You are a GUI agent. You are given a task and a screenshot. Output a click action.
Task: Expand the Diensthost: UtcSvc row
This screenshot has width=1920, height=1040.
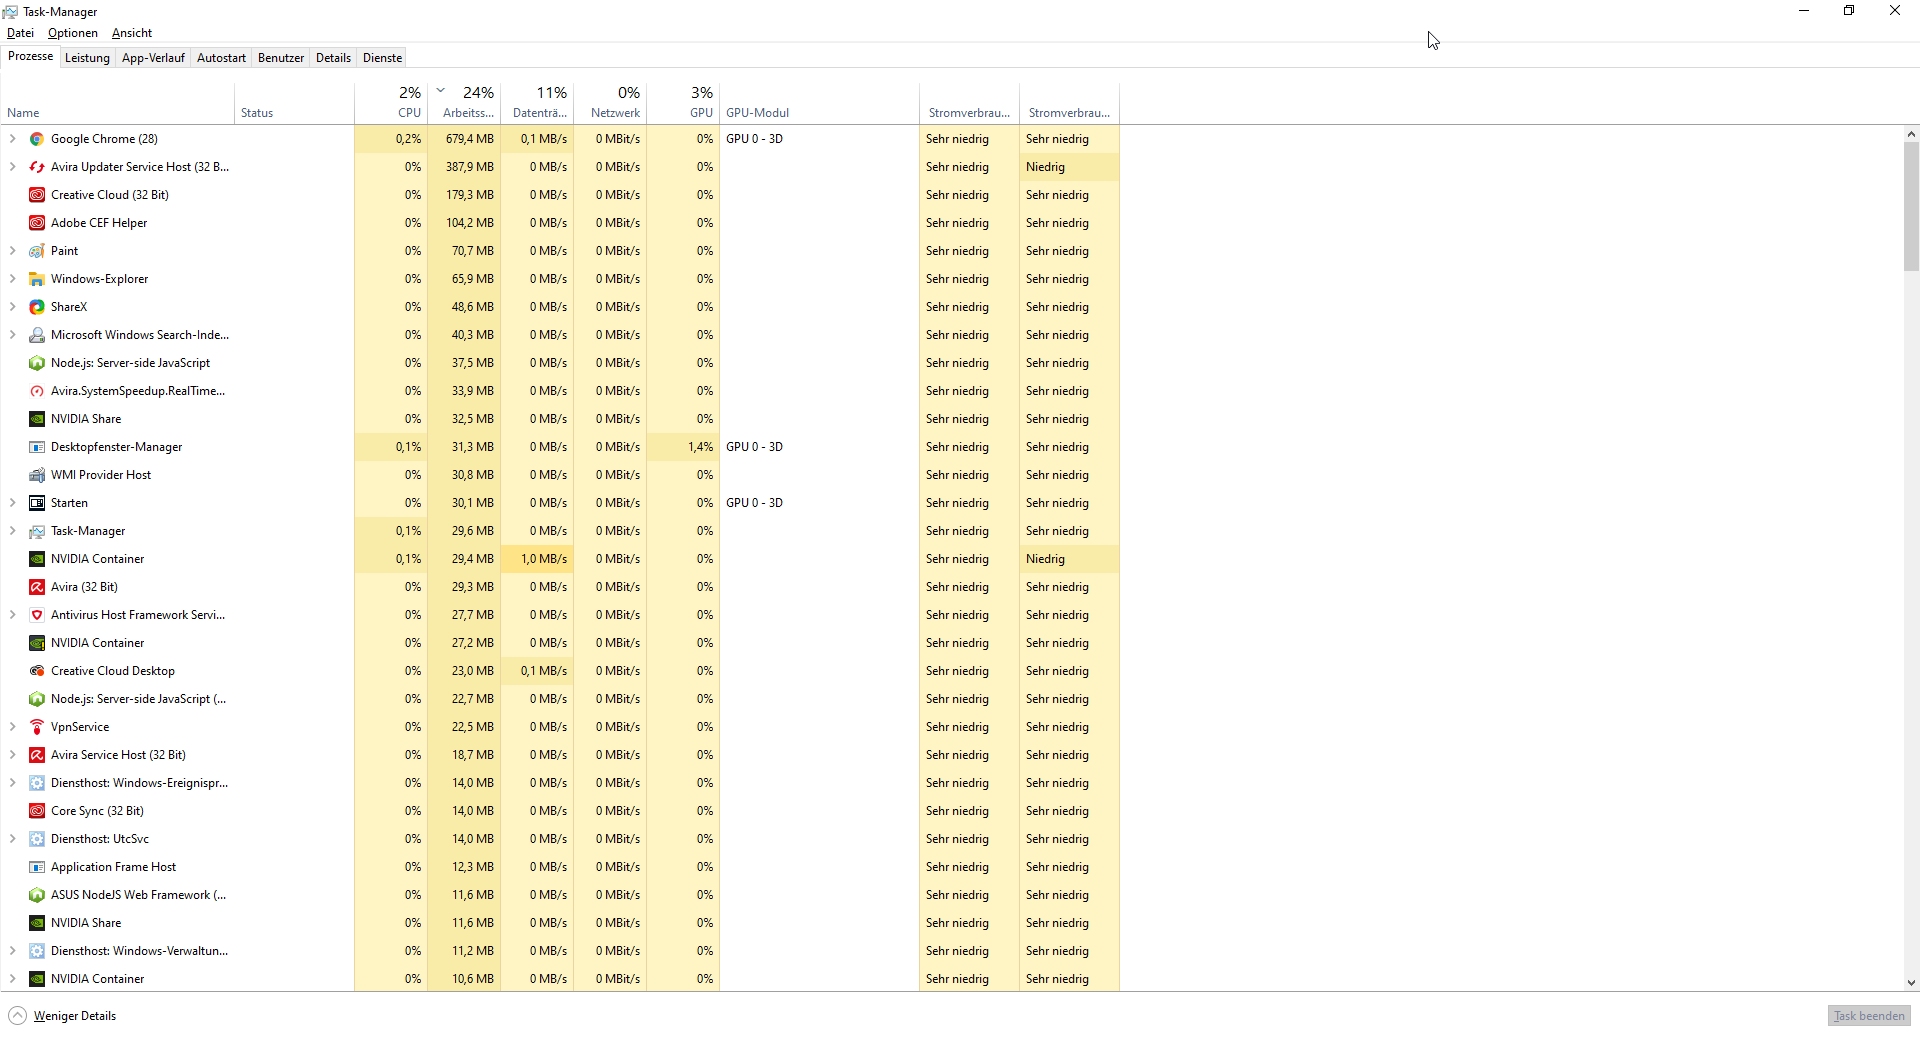pos(13,839)
